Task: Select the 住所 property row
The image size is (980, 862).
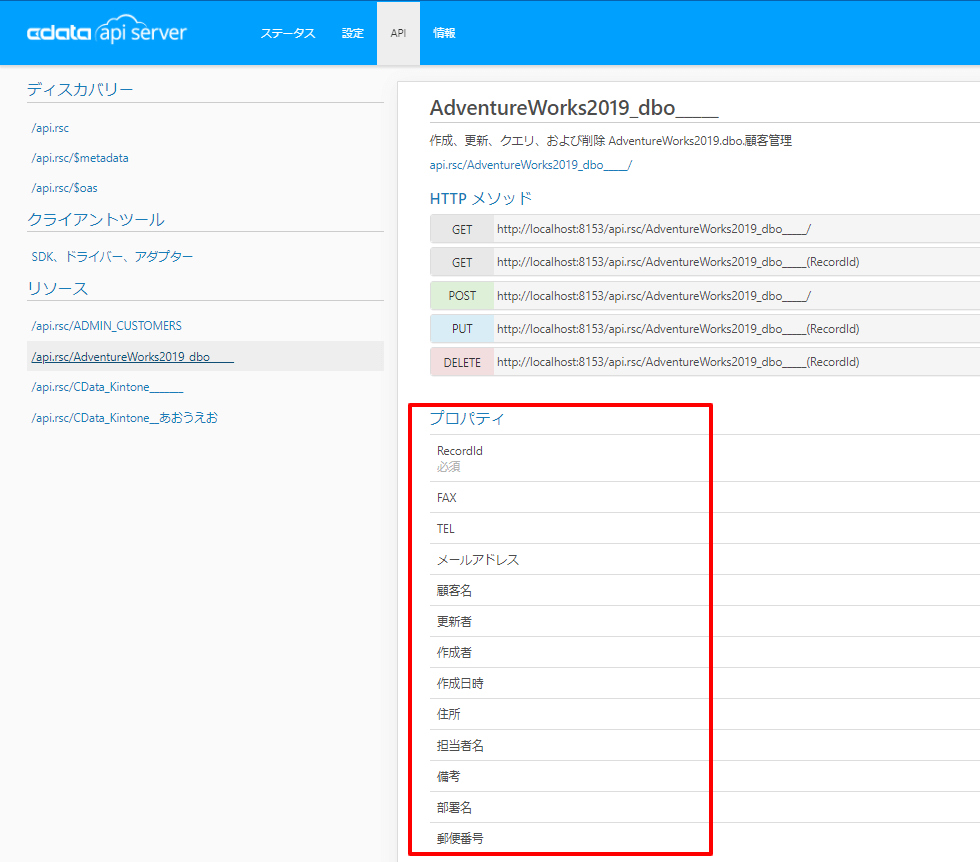Action: coord(704,714)
